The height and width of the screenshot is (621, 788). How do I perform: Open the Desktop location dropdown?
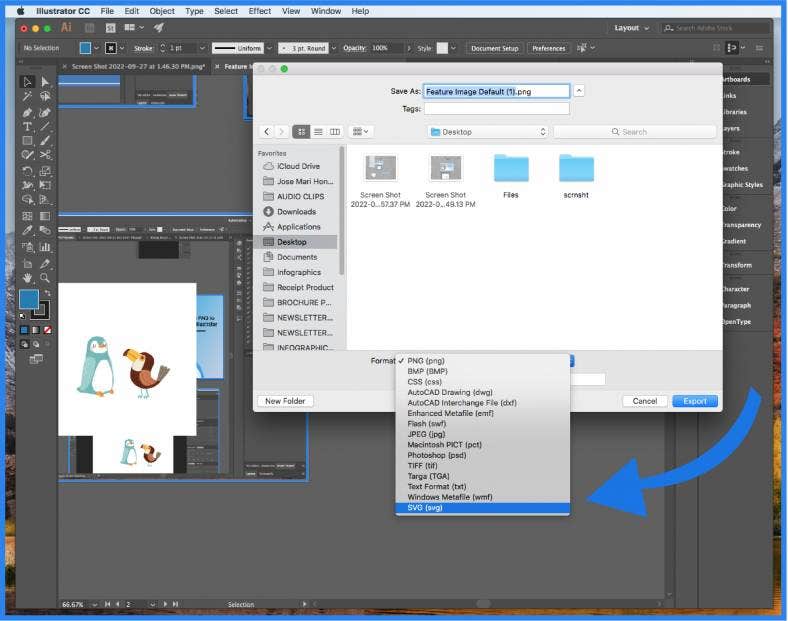point(488,132)
